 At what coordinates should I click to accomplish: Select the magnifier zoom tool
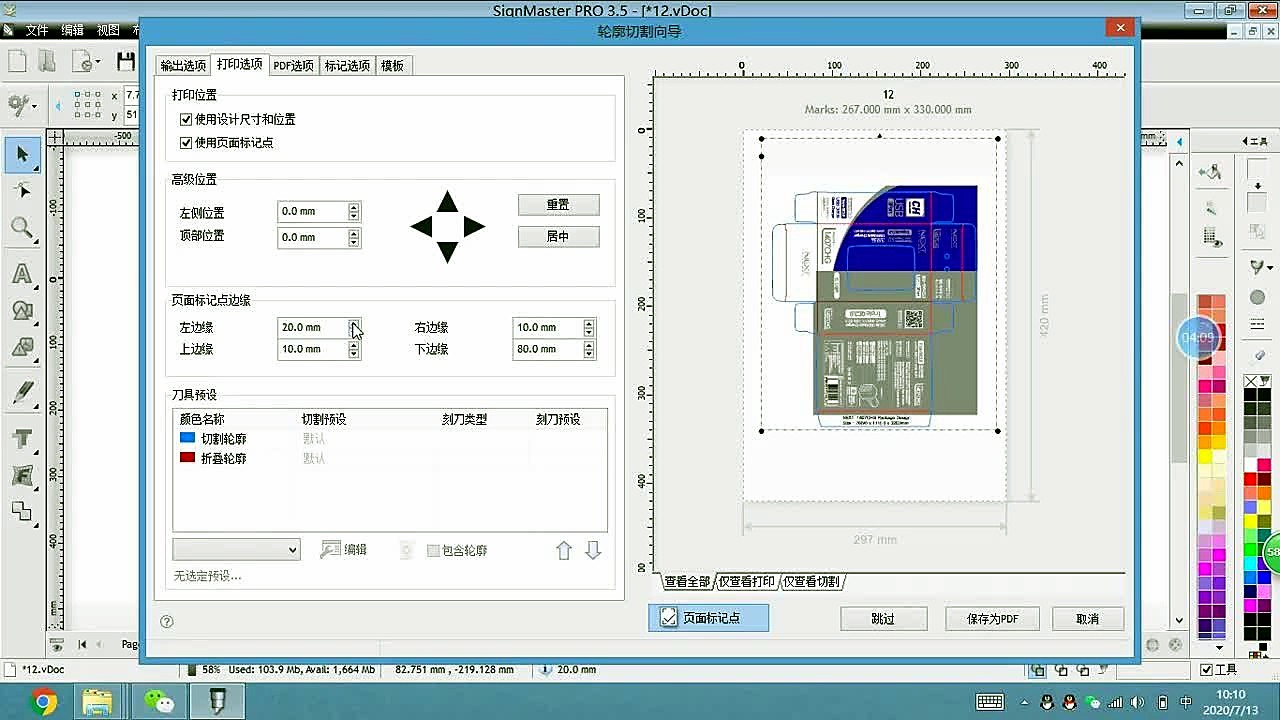click(22, 229)
